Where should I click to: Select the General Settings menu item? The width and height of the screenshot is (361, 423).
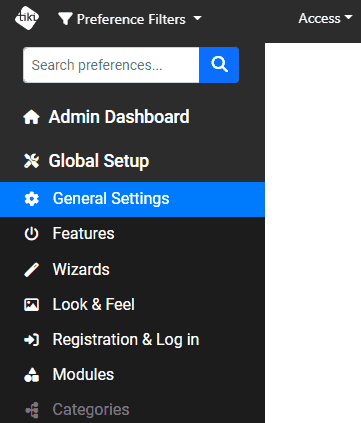[x=132, y=199]
